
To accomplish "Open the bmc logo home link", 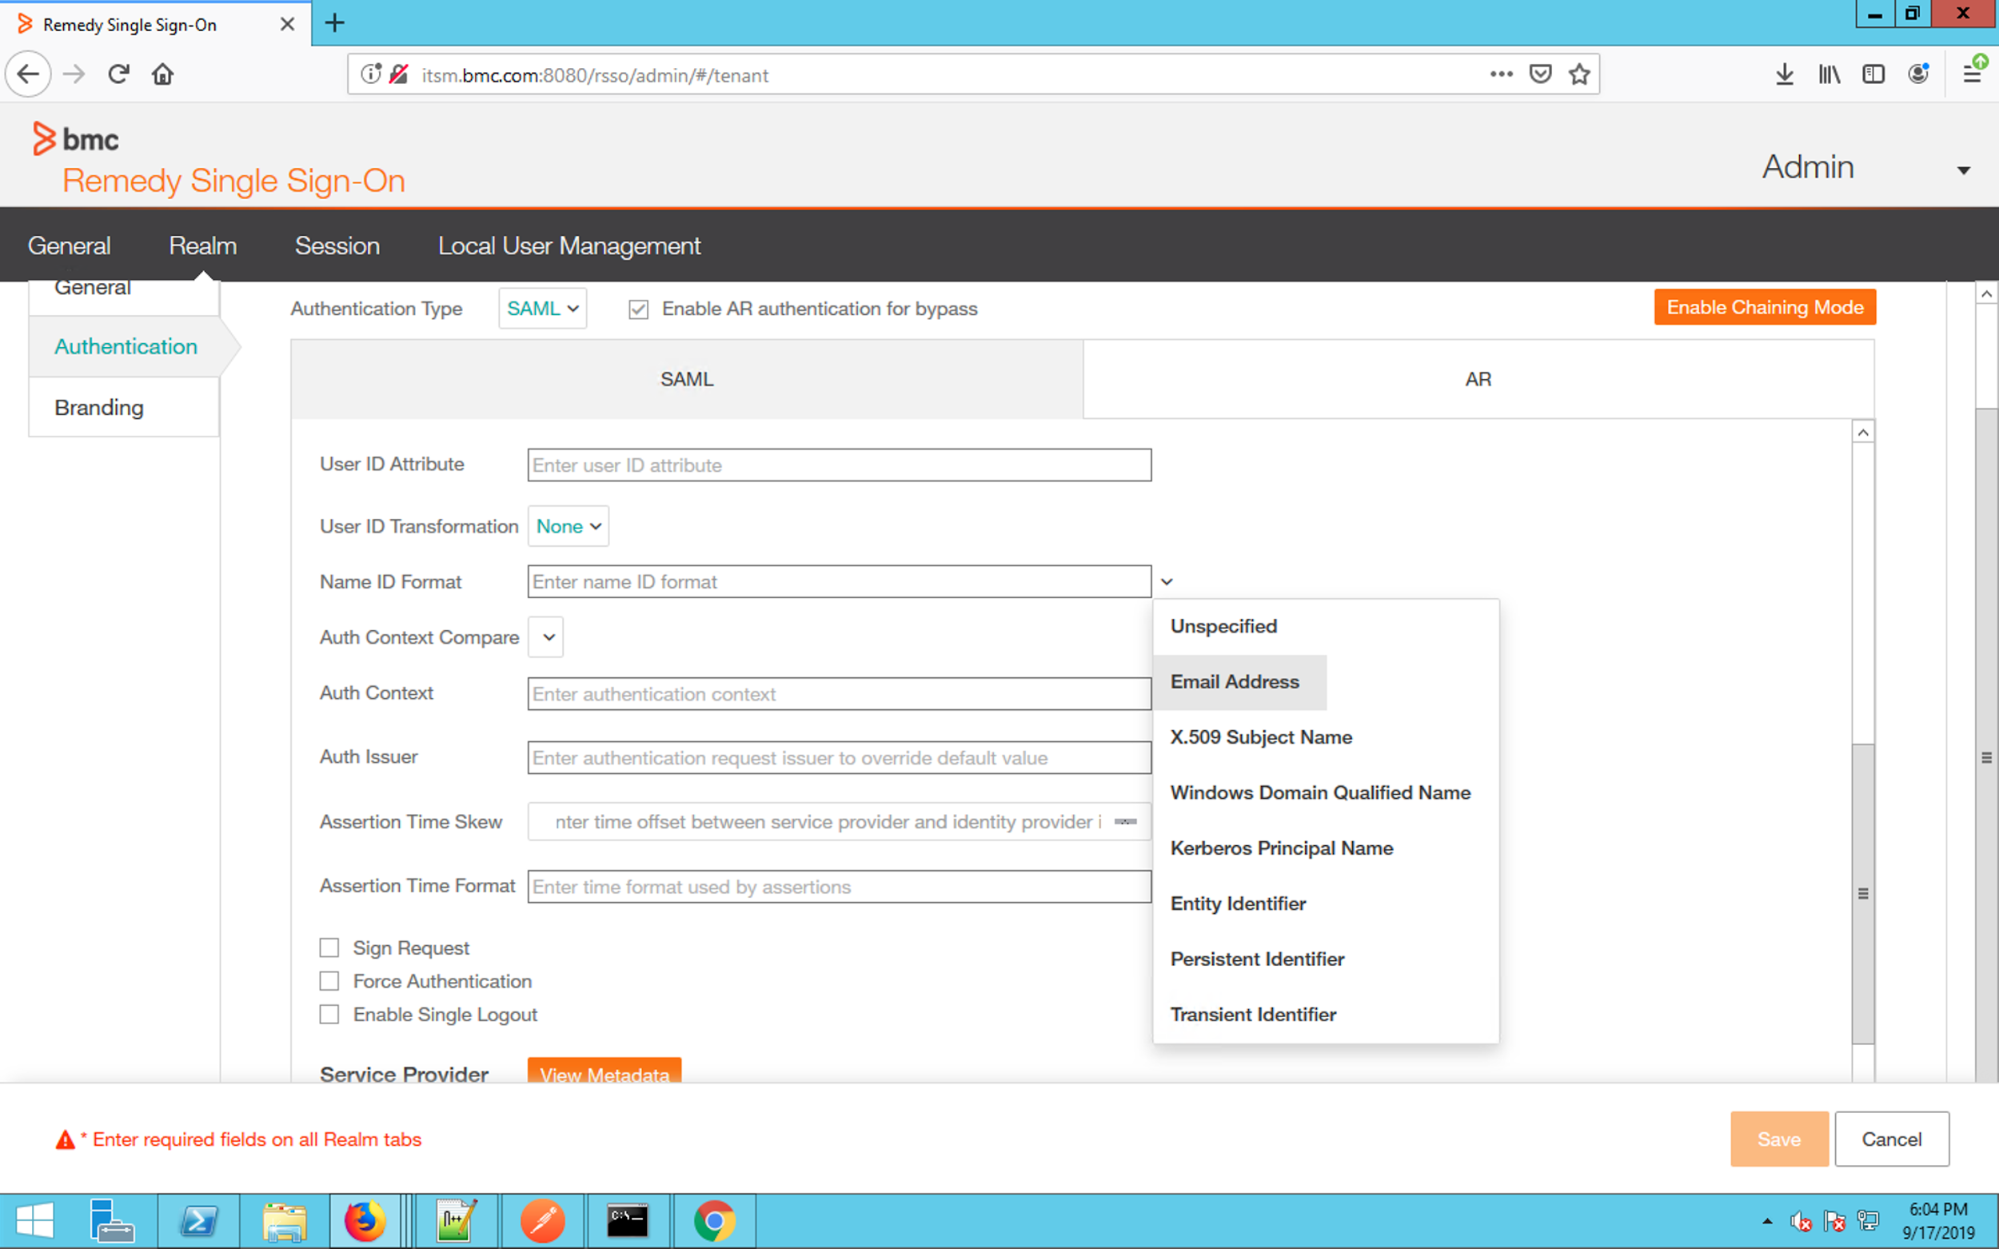I will [x=78, y=139].
